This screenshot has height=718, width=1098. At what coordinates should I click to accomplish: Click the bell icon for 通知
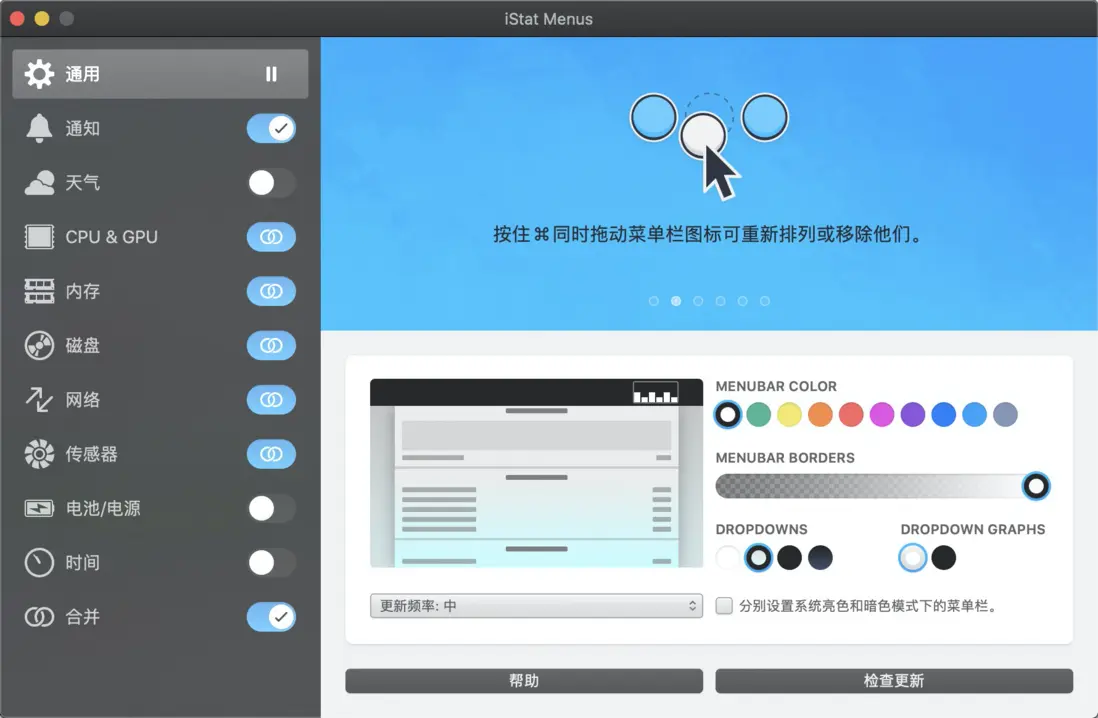tap(39, 128)
